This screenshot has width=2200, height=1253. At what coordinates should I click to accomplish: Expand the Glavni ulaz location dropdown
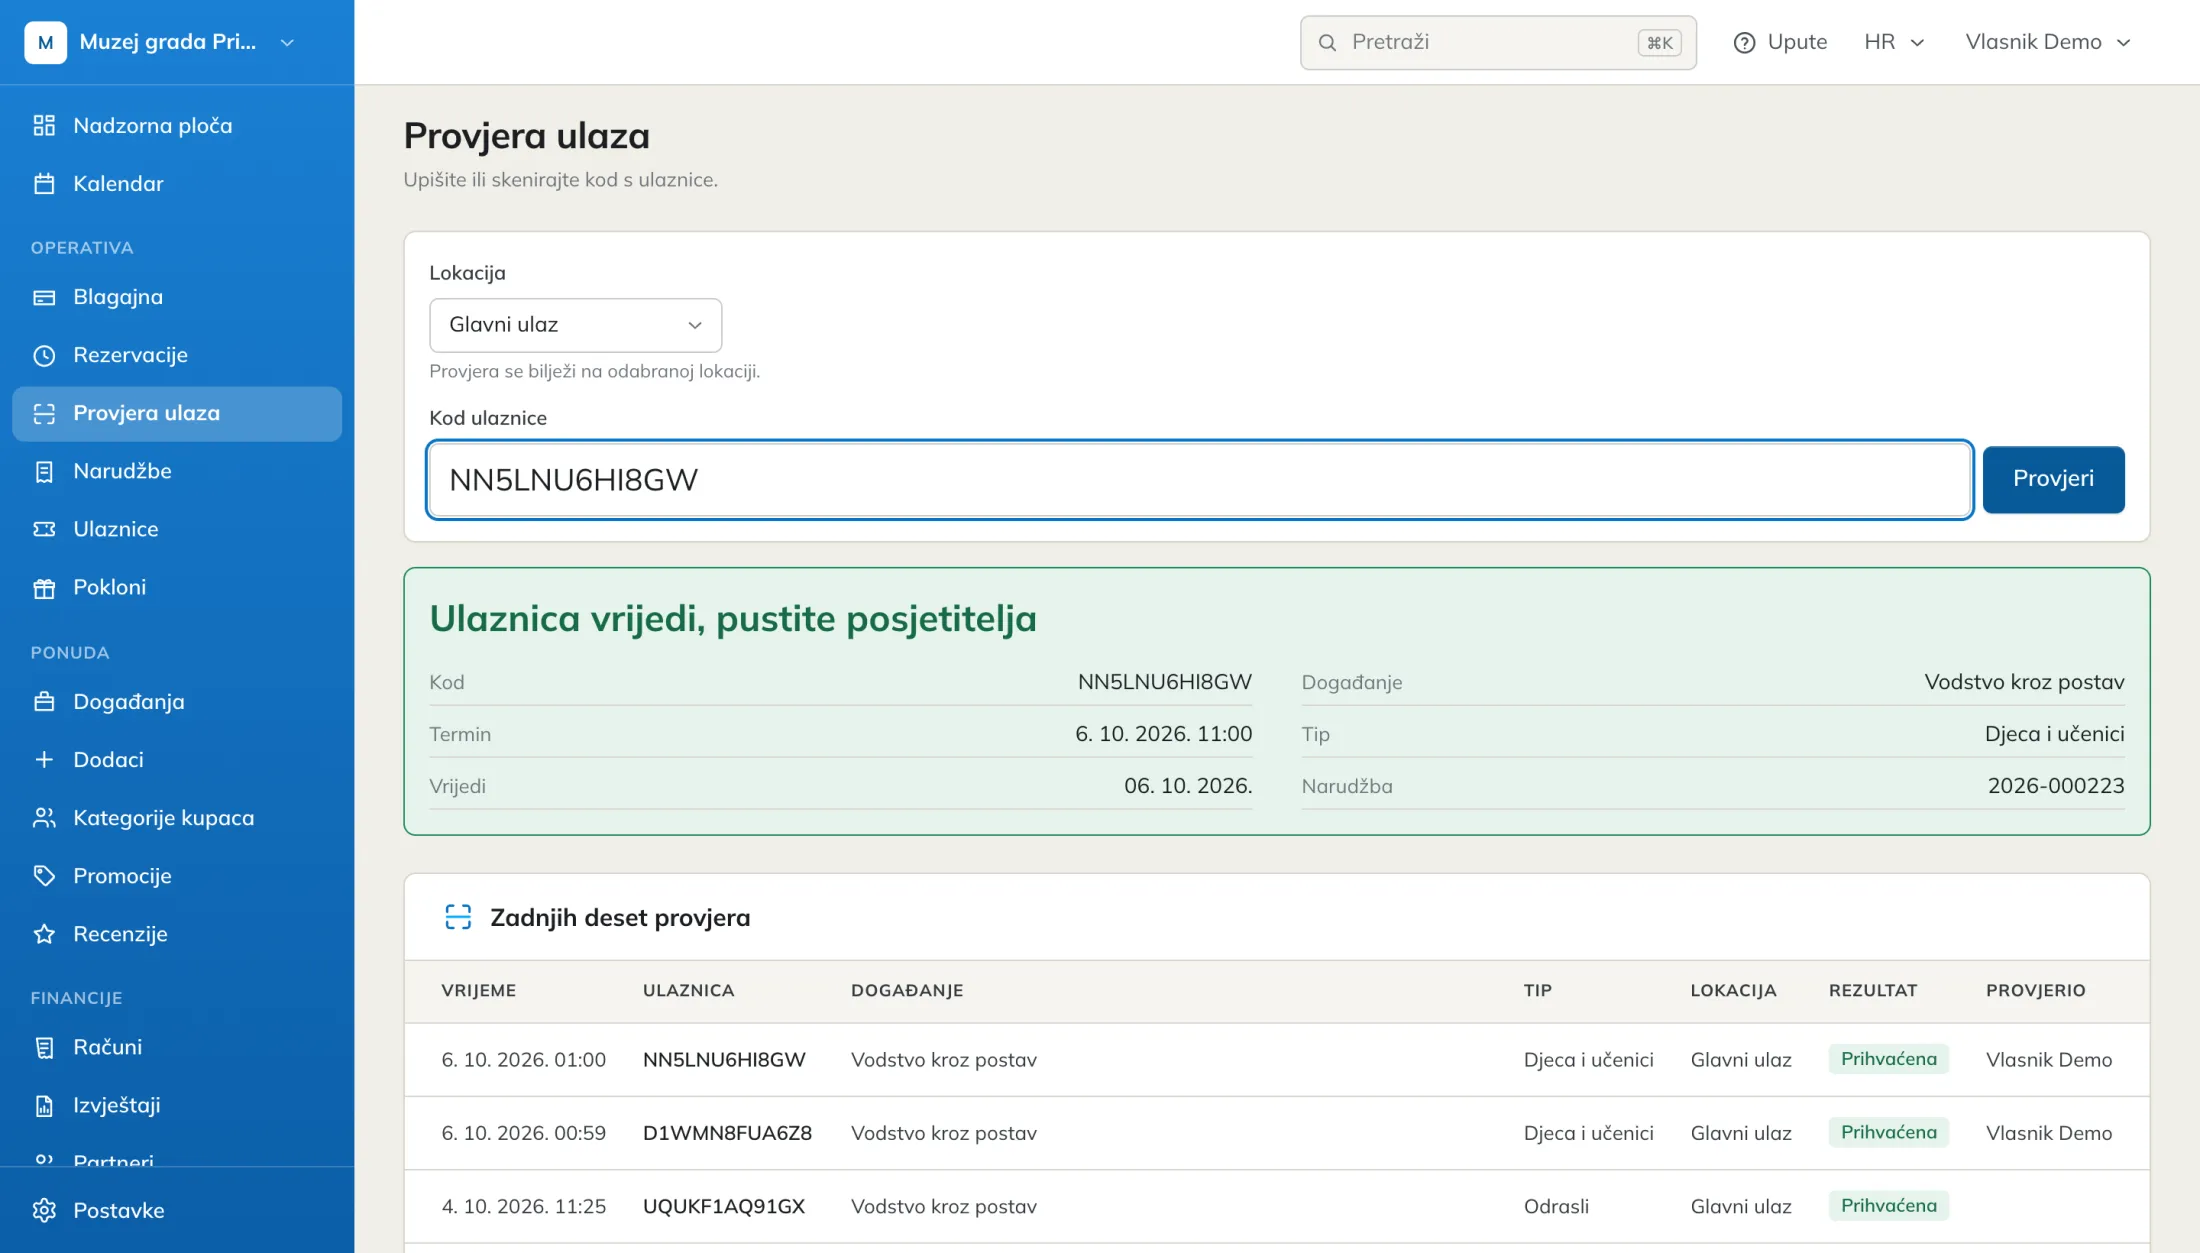click(575, 325)
